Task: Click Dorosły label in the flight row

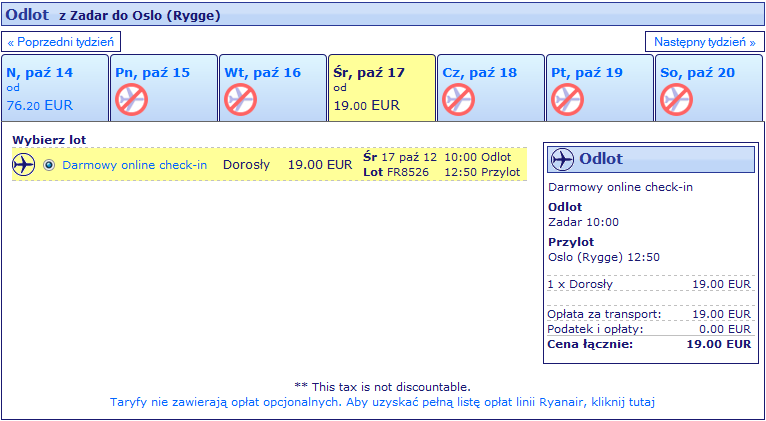Action: tap(246, 165)
